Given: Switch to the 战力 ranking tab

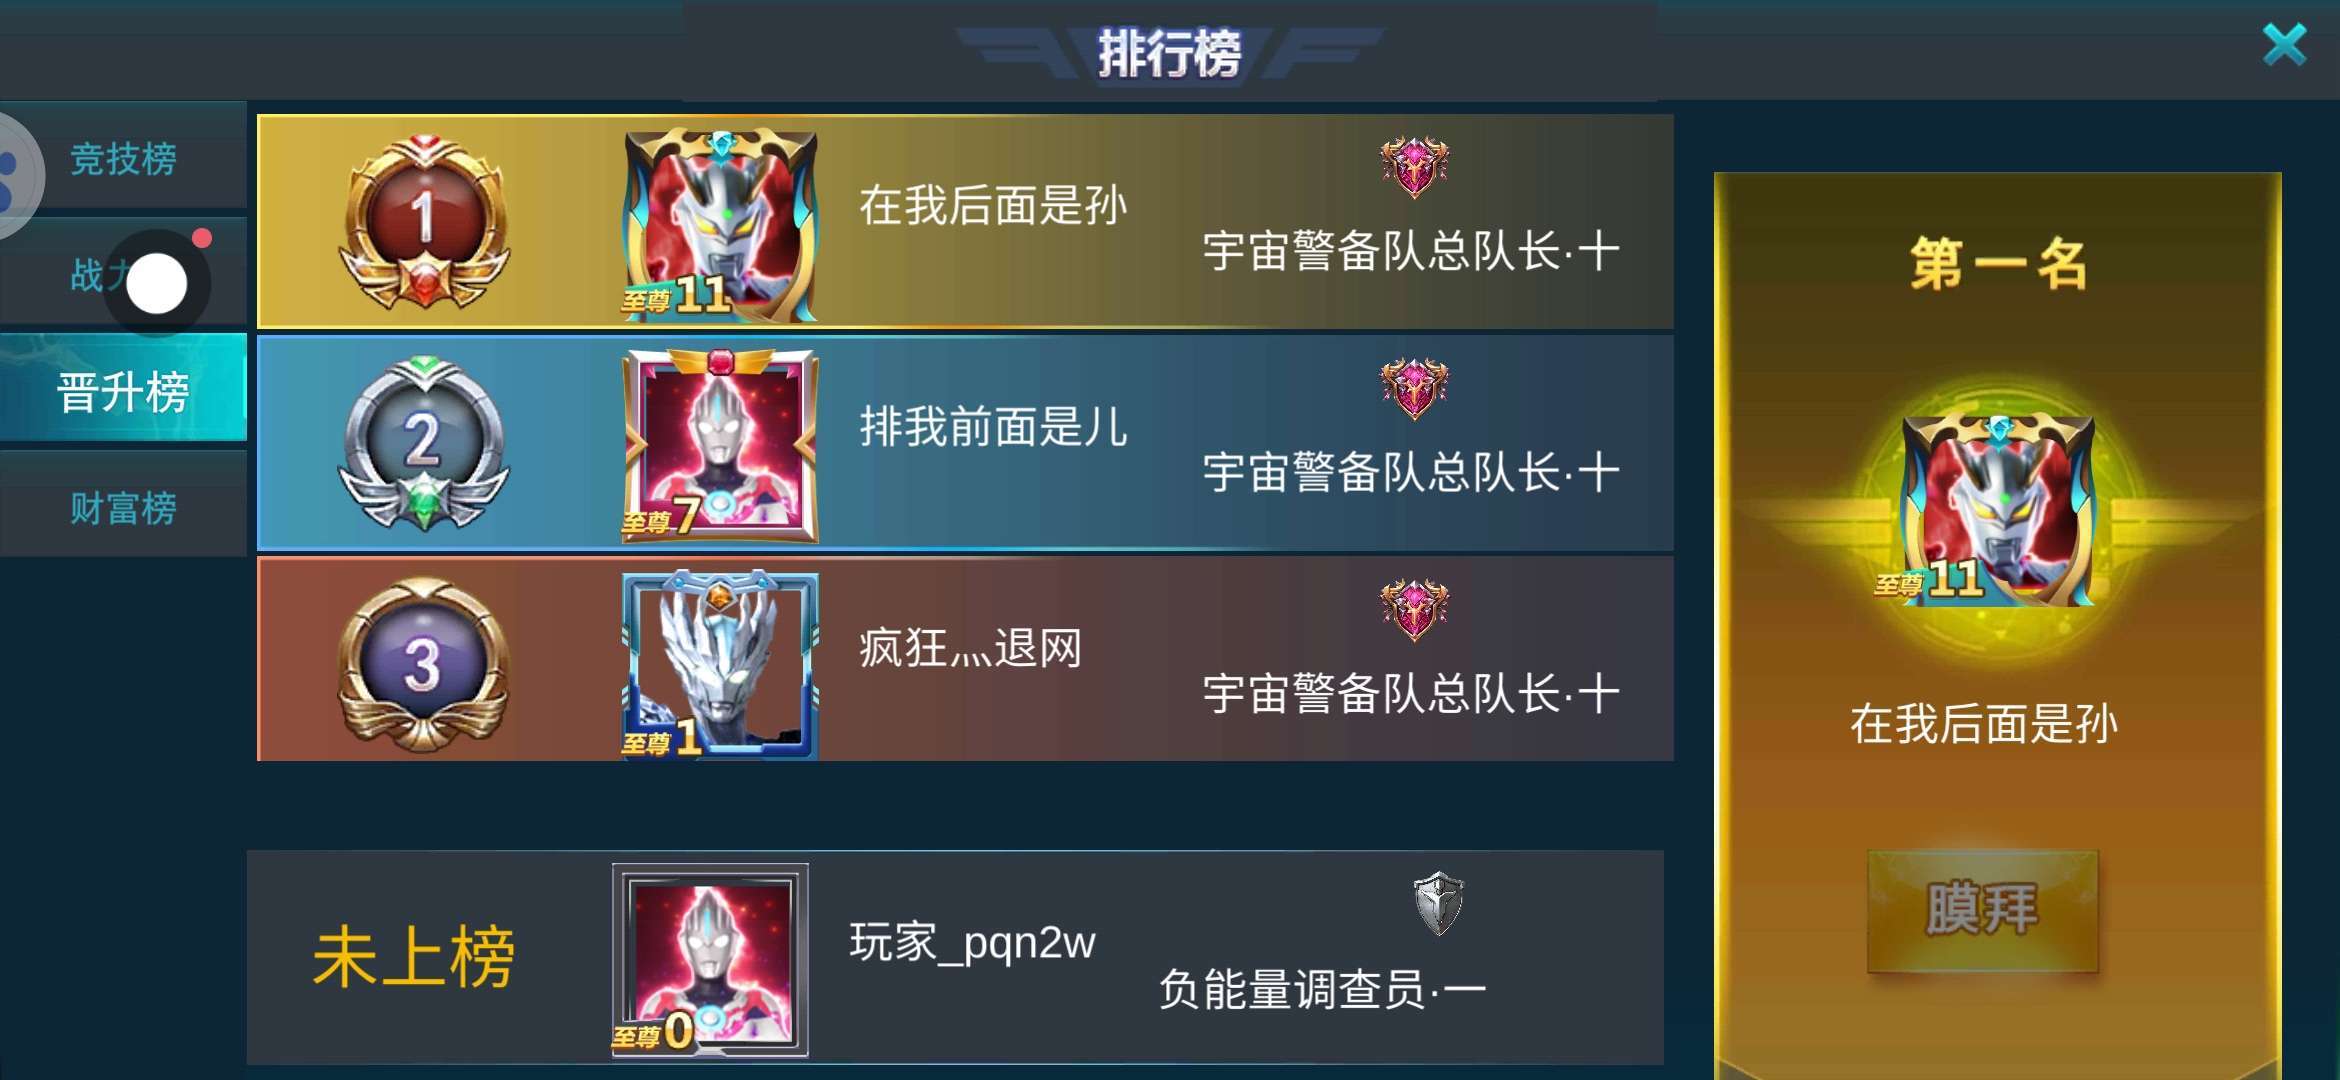Looking at the screenshot, I should coord(124,273).
